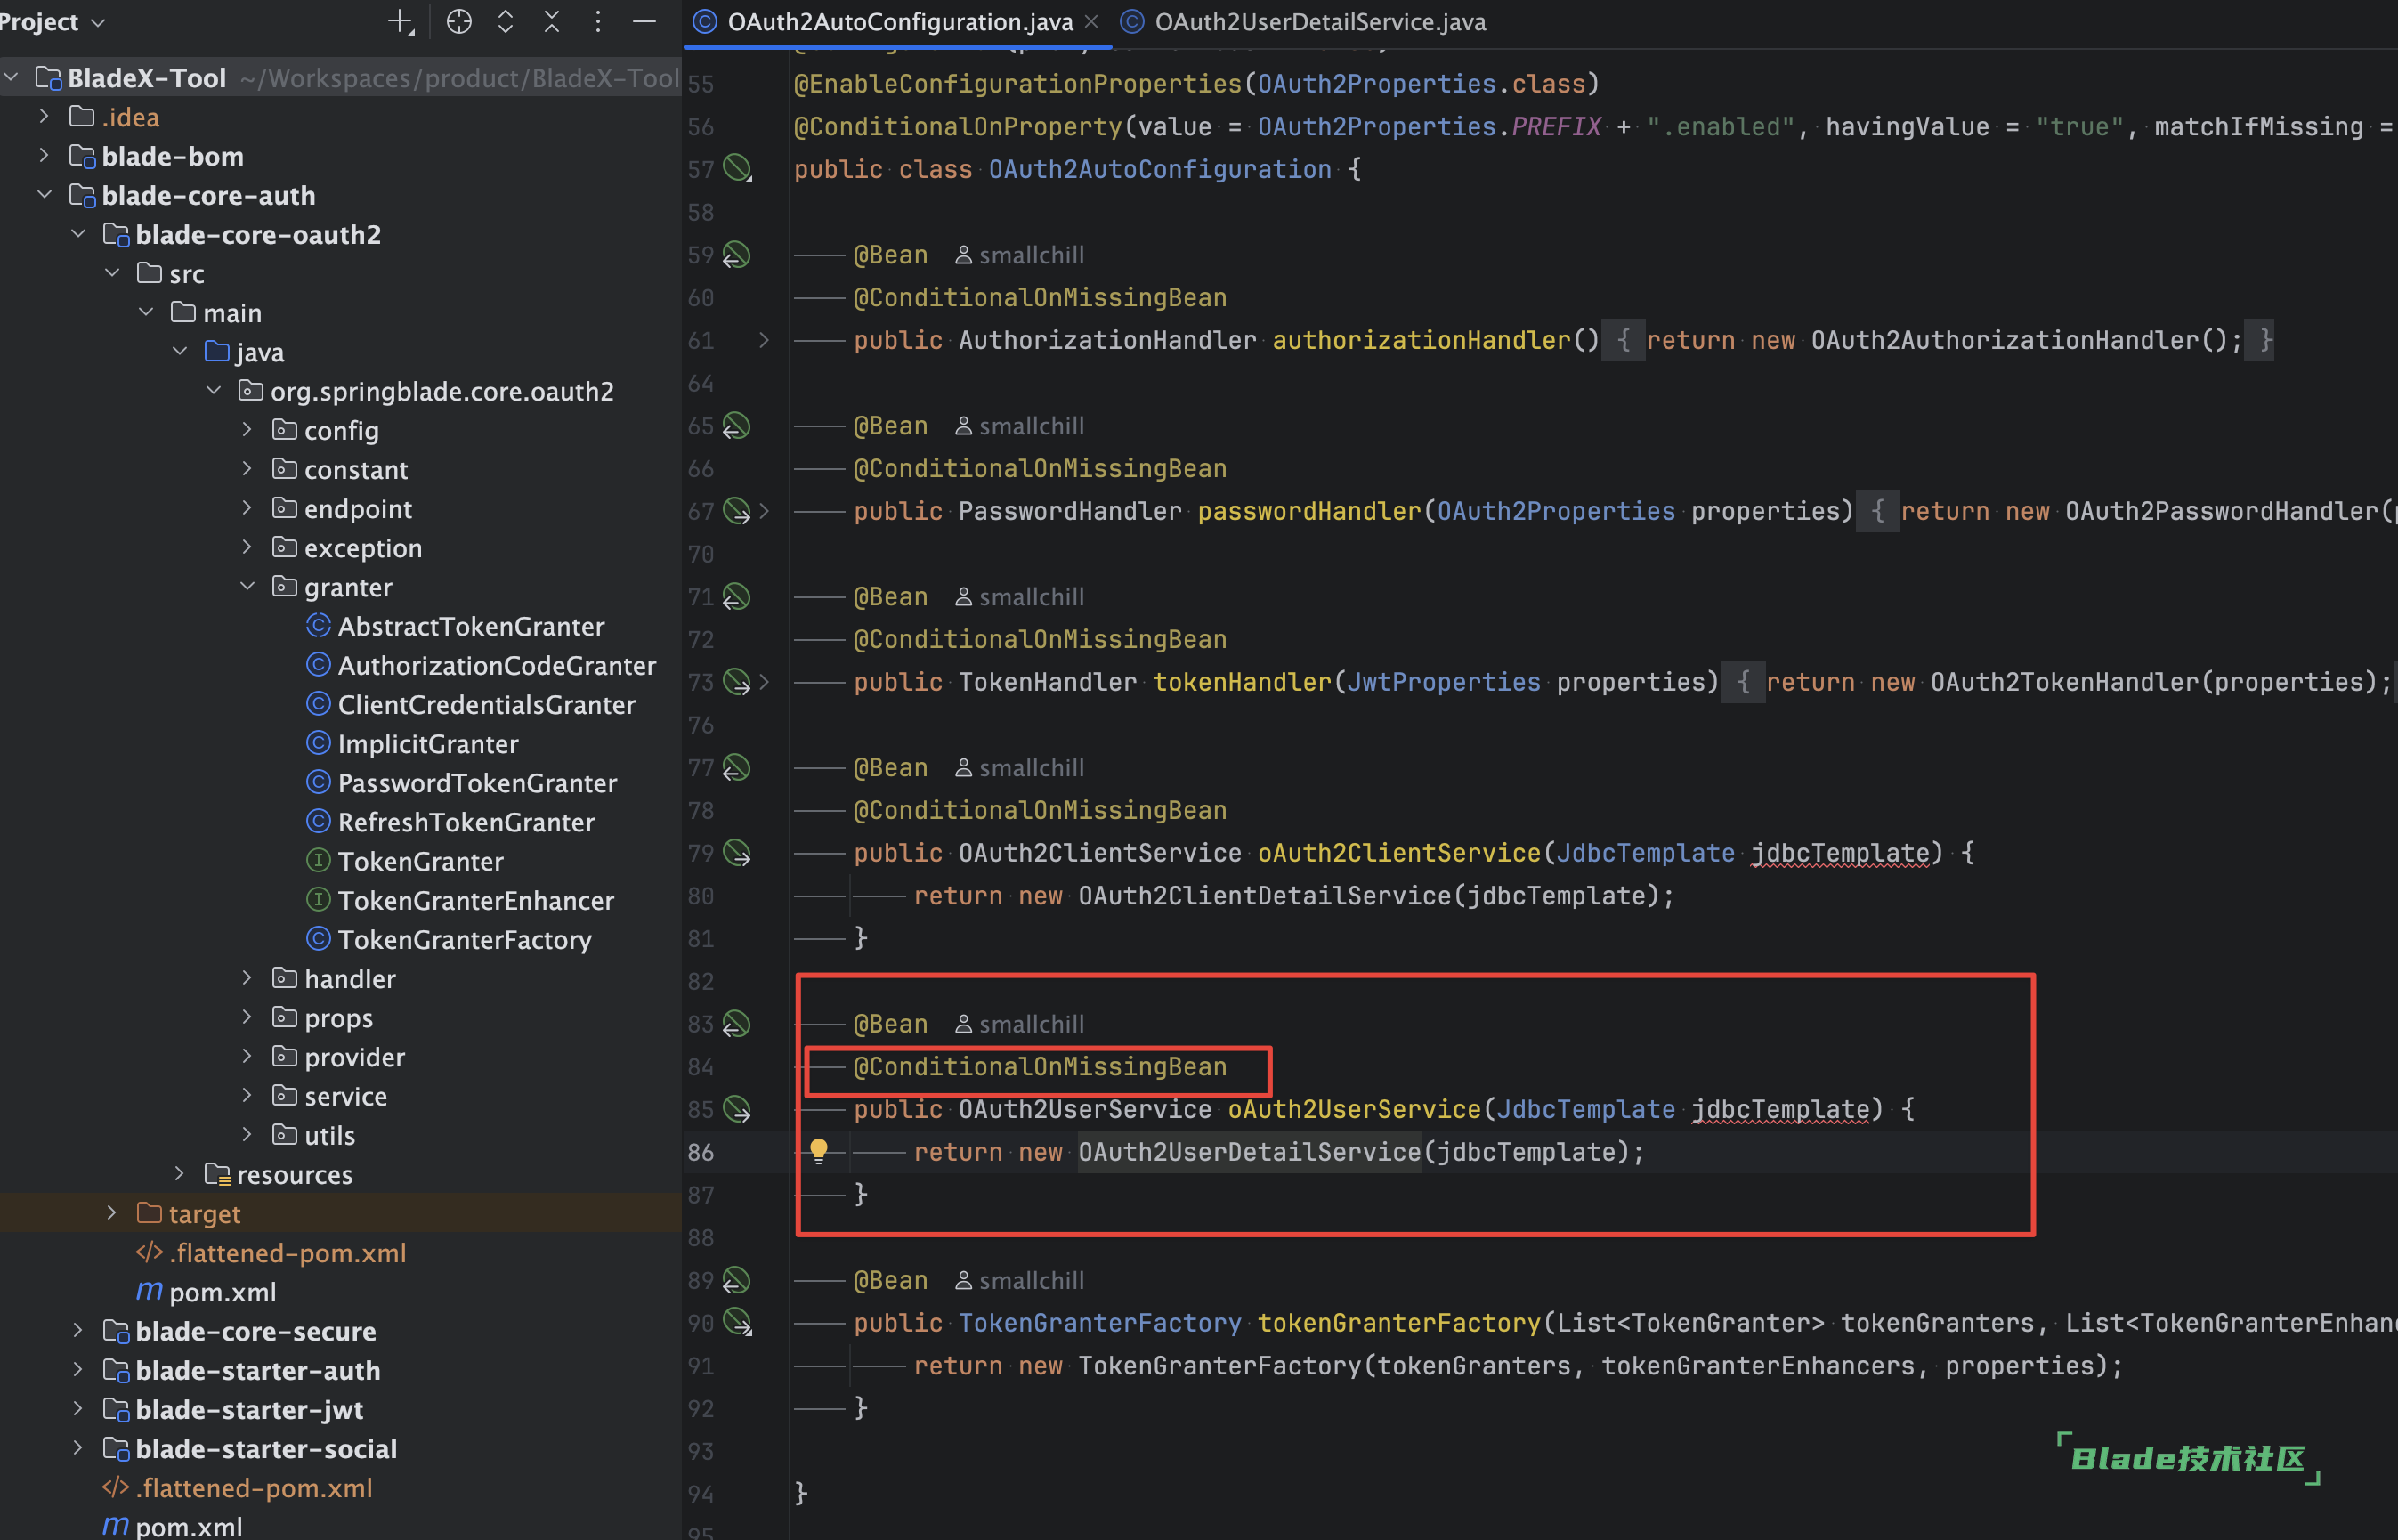Click Select Opened File crosshair icon
Screen dimensions: 2398x1540
click(458, 22)
